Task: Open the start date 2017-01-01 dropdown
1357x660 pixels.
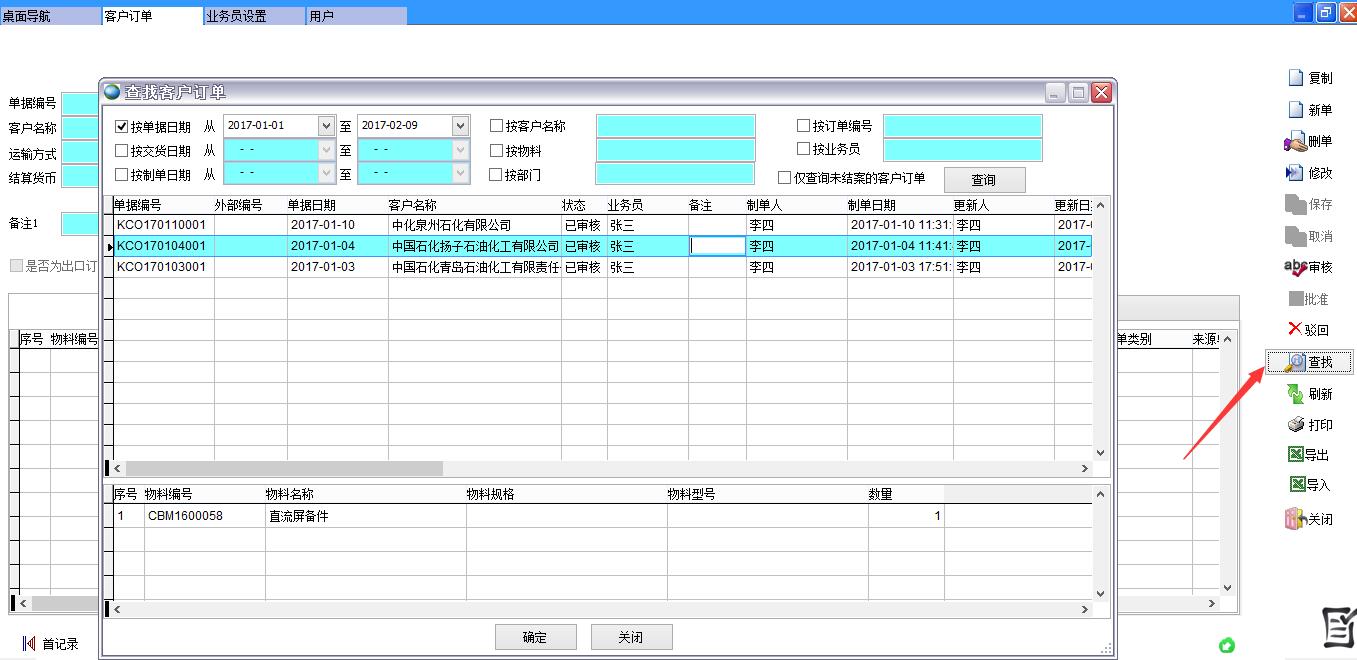Action: [x=326, y=126]
